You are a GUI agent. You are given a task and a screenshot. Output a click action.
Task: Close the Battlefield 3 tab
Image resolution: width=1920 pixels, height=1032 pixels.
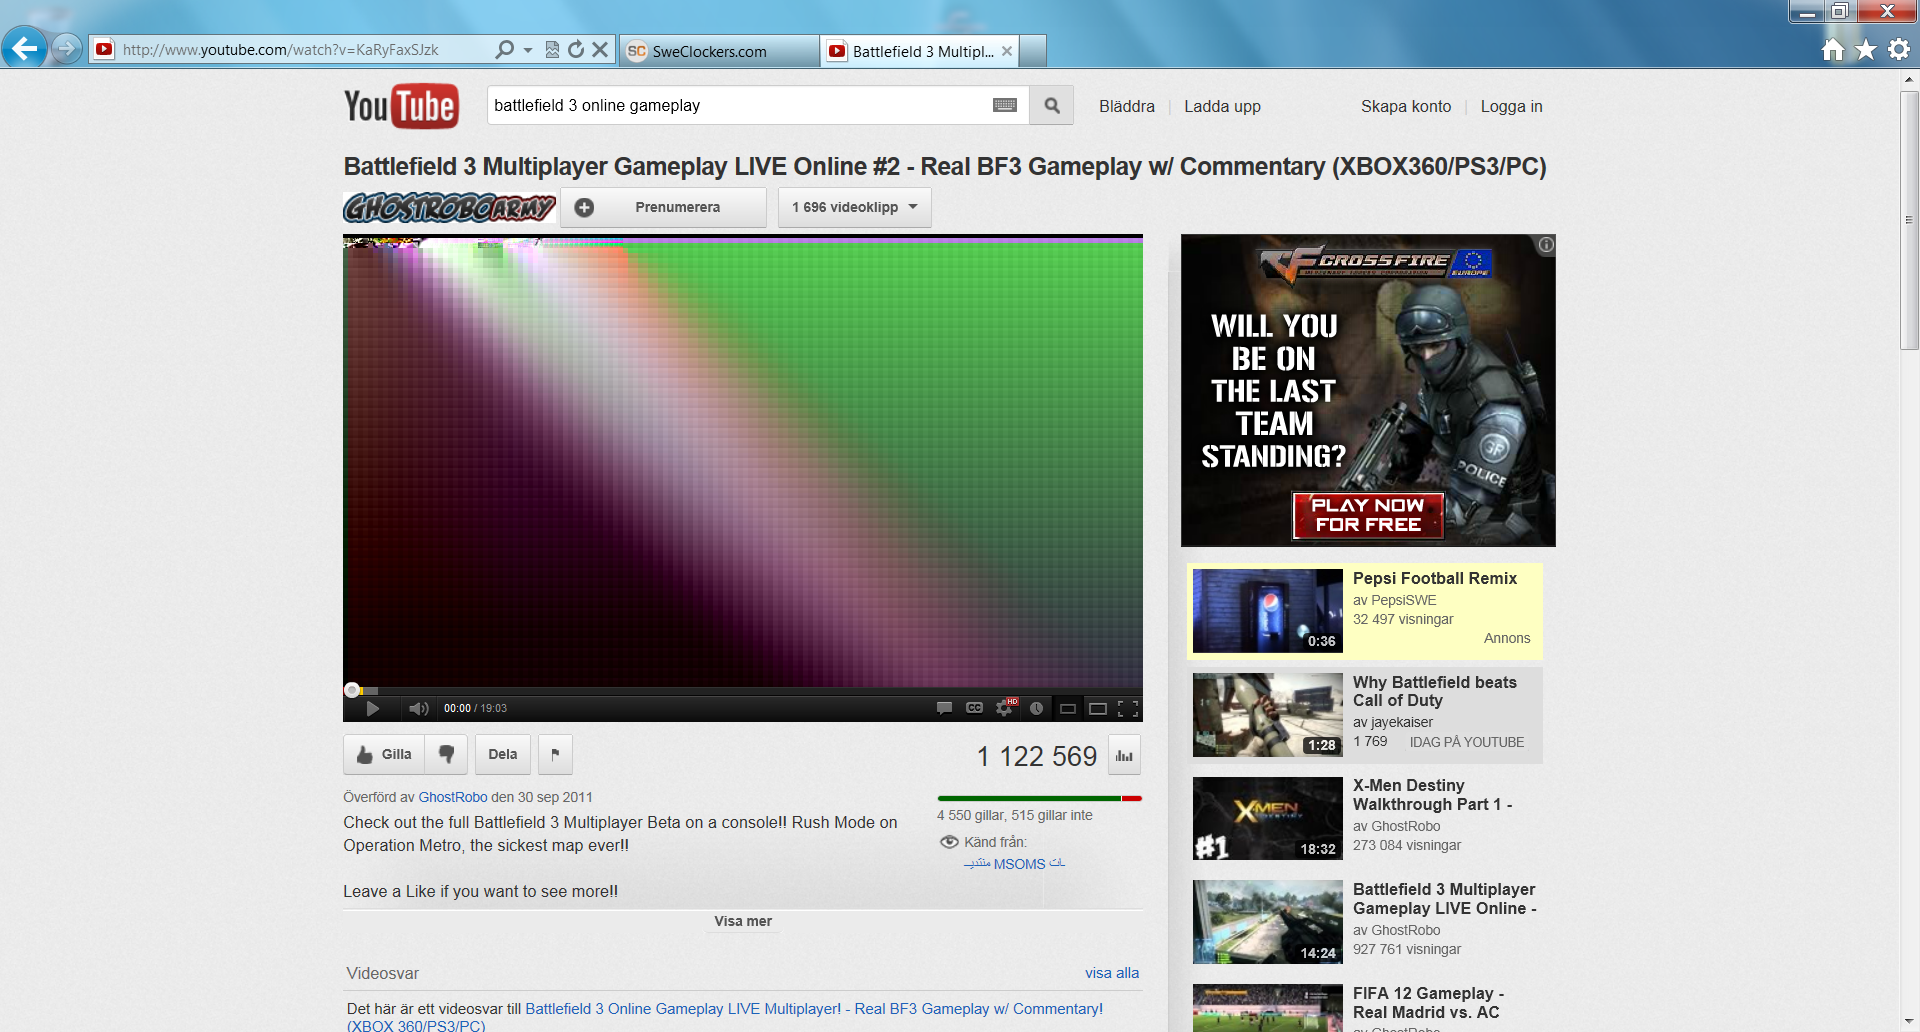[x=1007, y=51]
